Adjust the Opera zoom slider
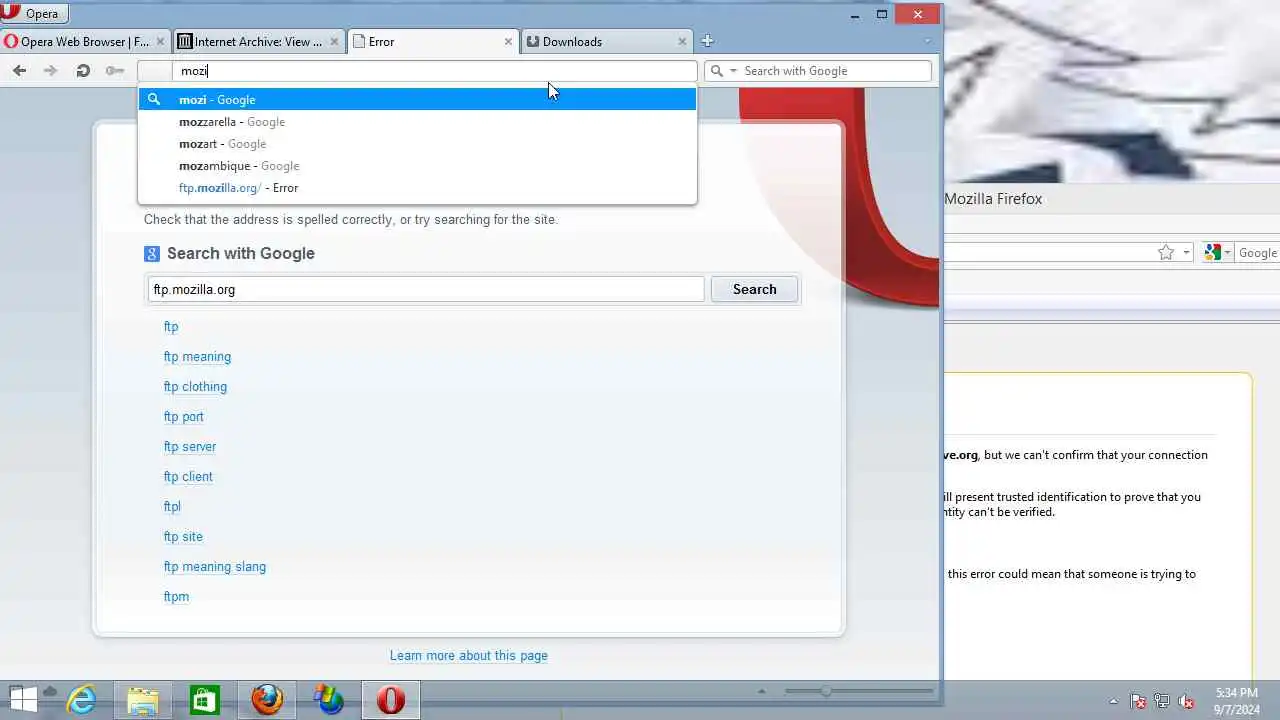Screen dimensions: 1280x720 pos(826,691)
